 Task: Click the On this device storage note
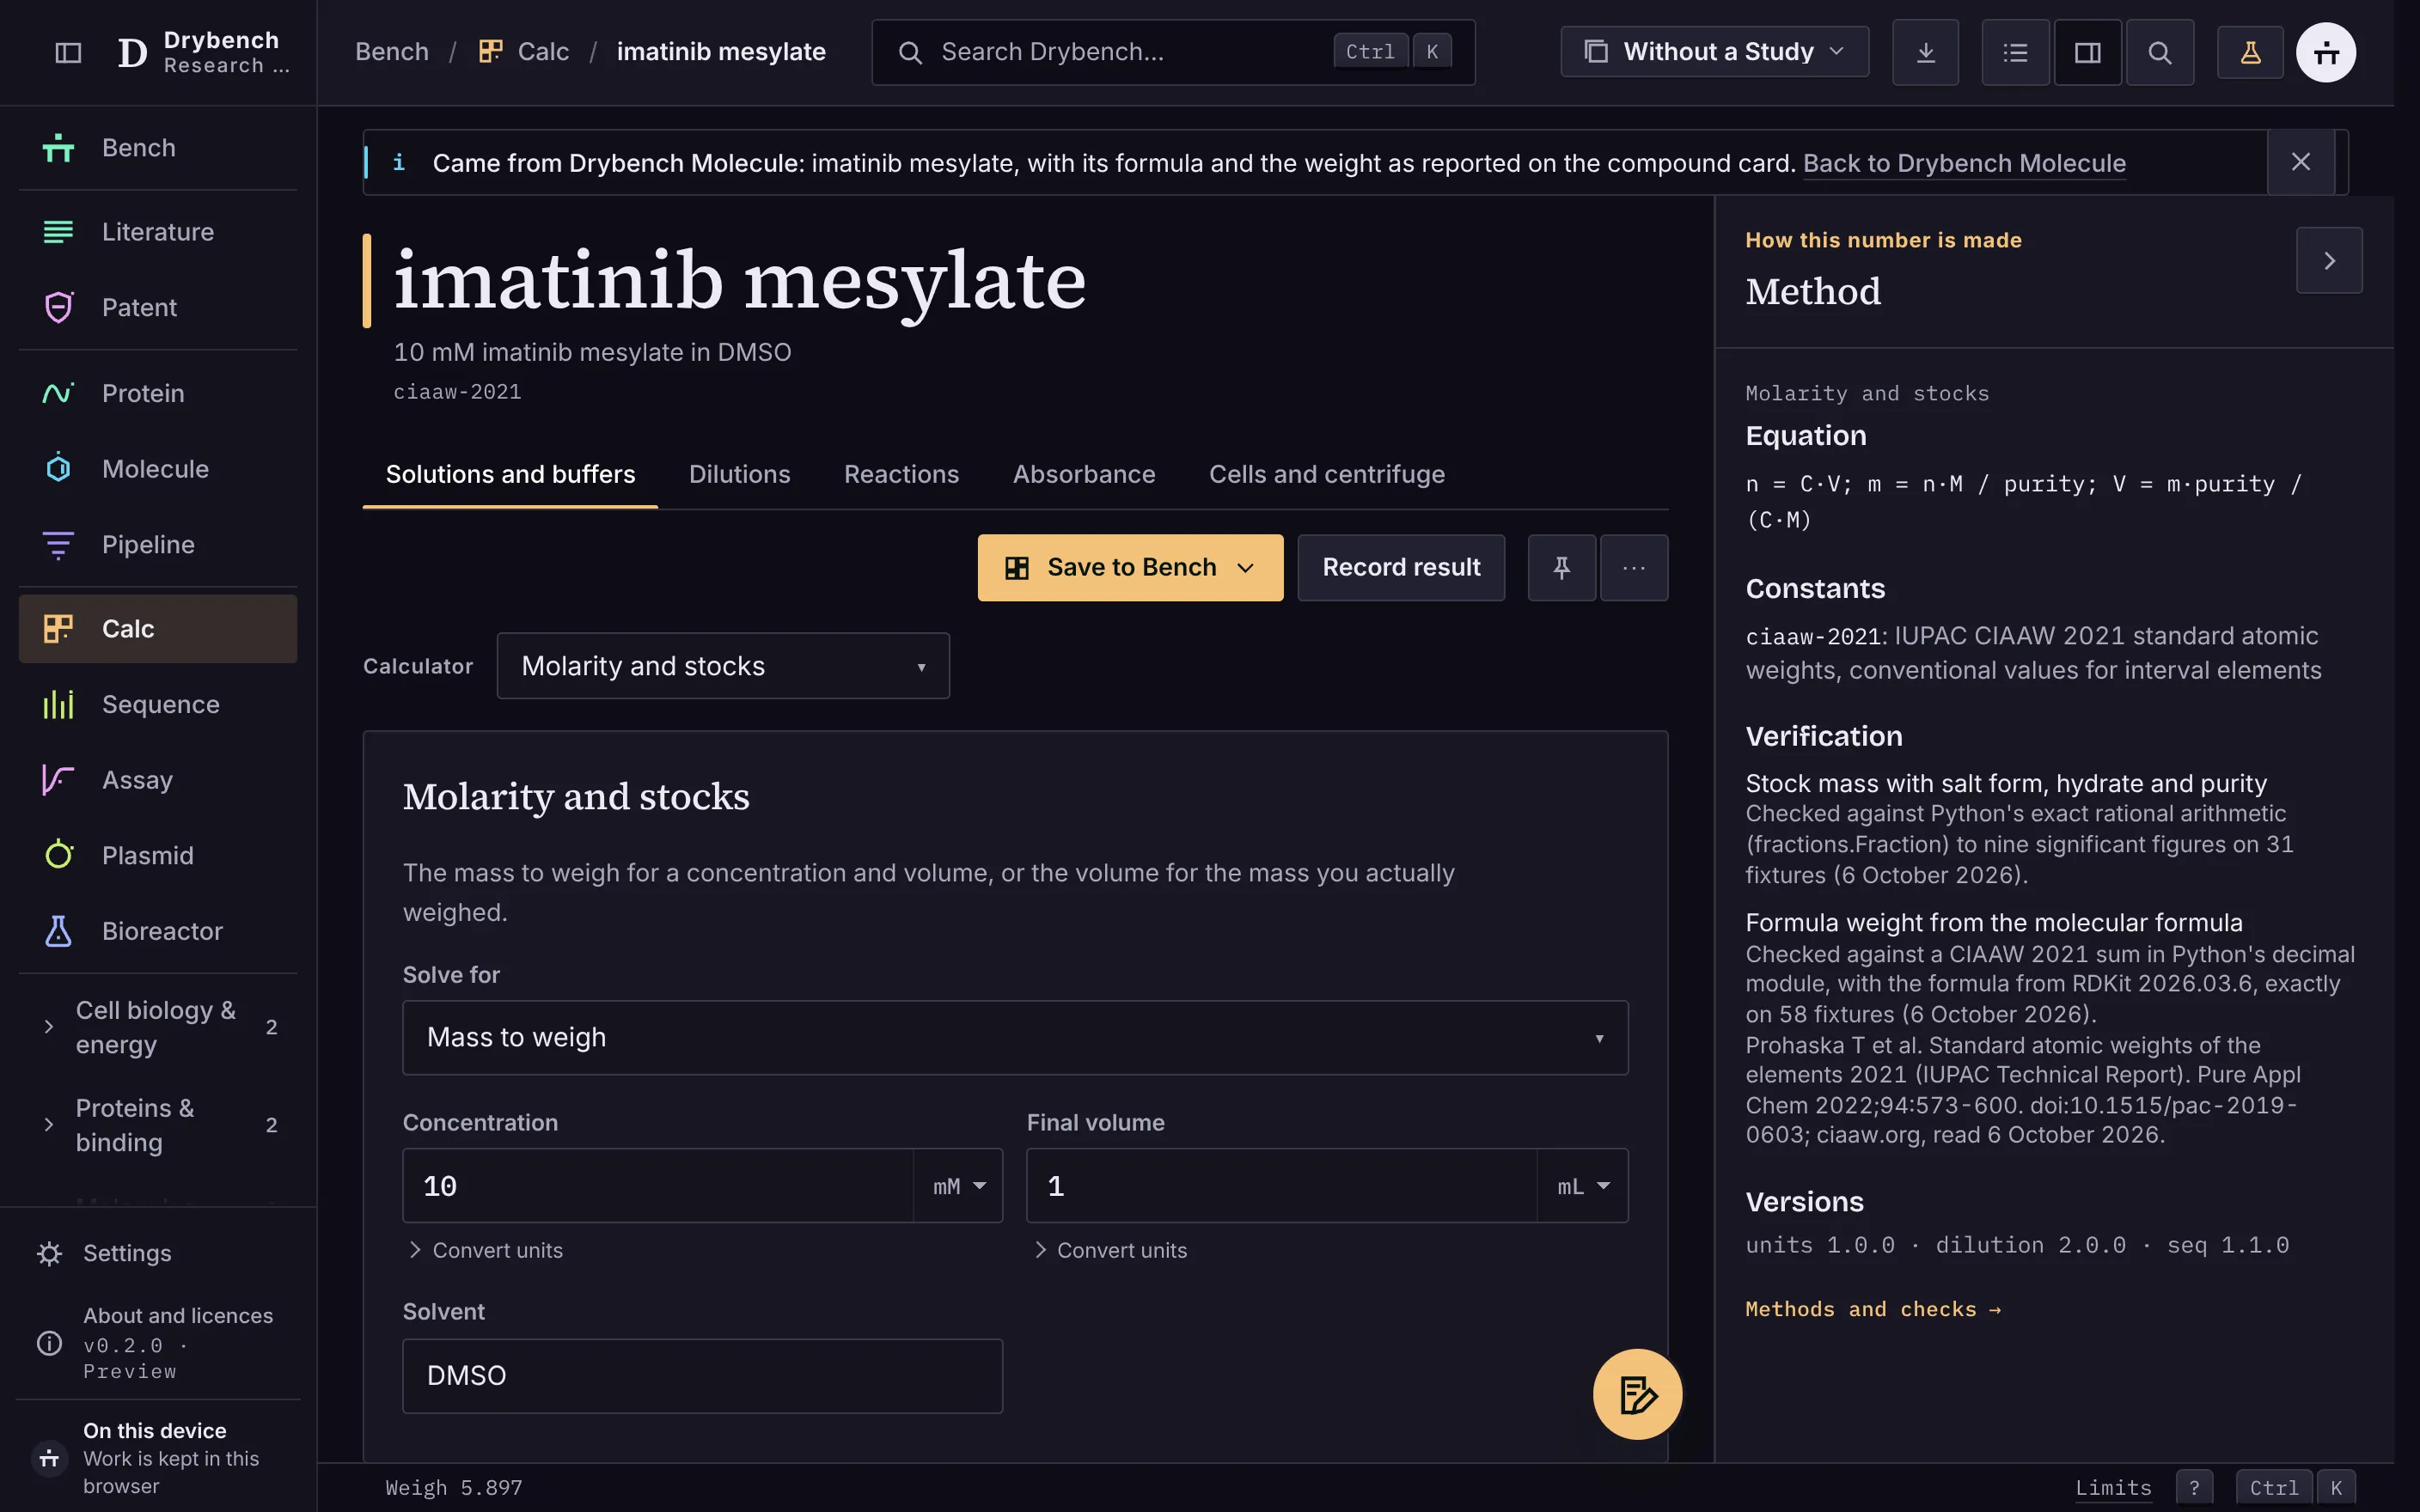(x=158, y=1458)
